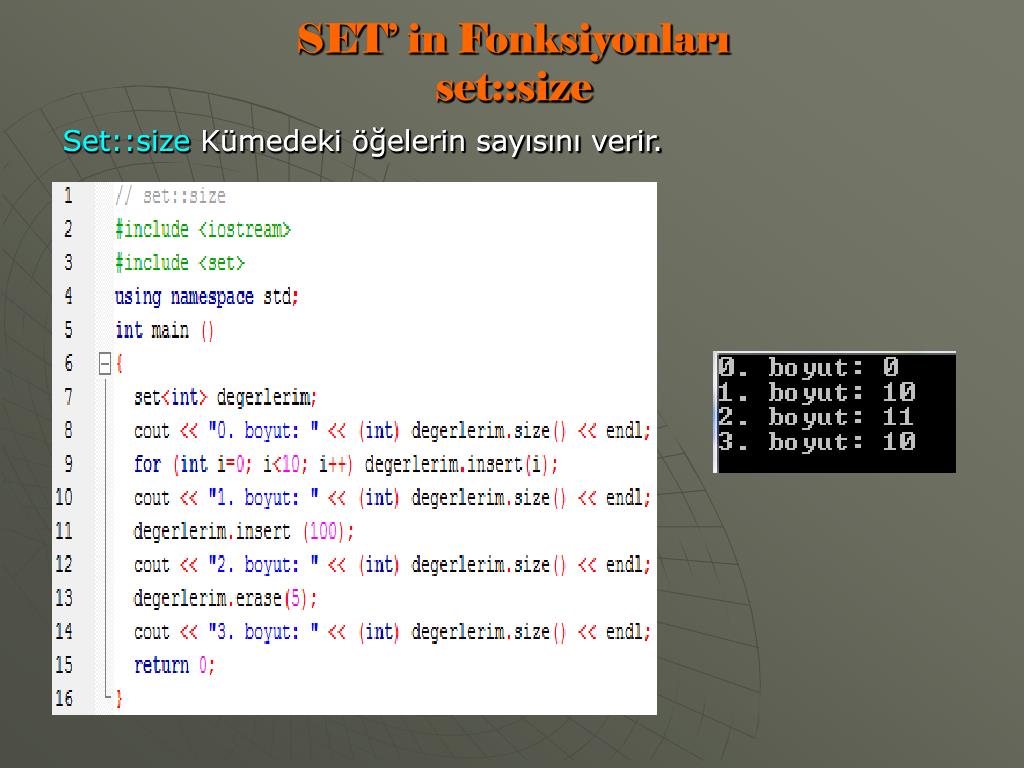Click the cyan 'Set::size' text in description

(x=127, y=141)
